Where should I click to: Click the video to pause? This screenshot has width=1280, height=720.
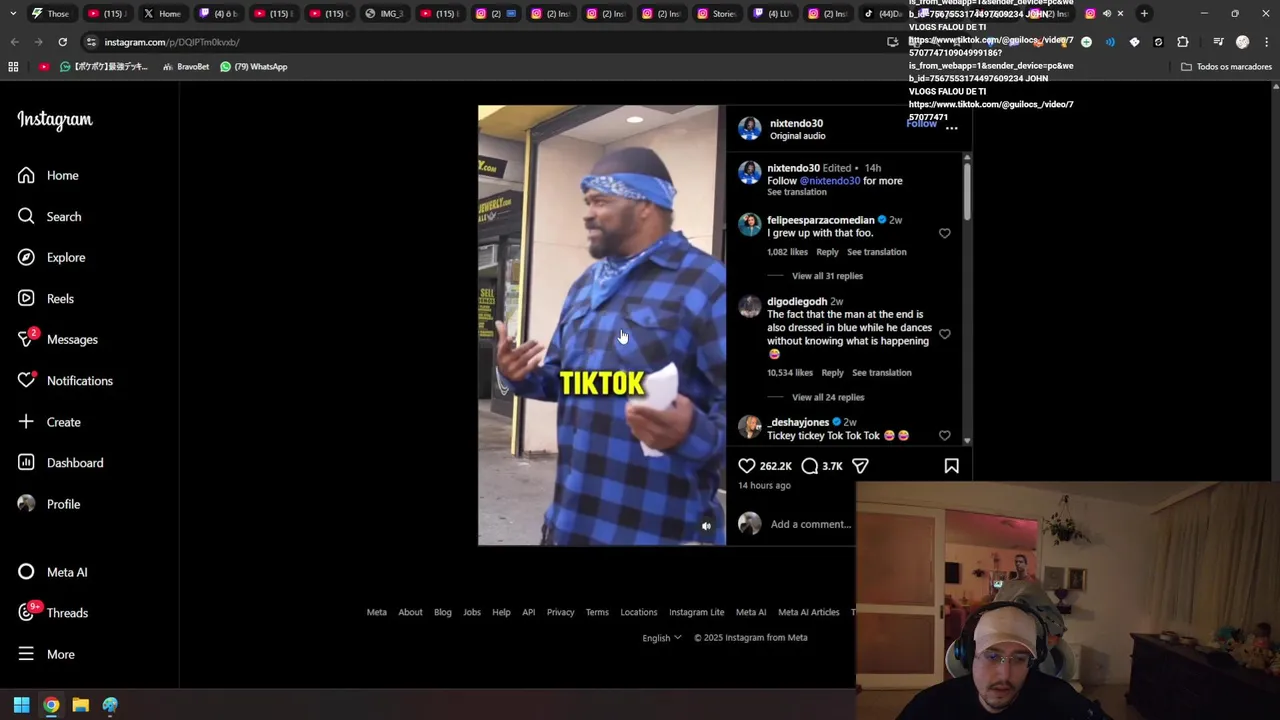[x=601, y=325]
